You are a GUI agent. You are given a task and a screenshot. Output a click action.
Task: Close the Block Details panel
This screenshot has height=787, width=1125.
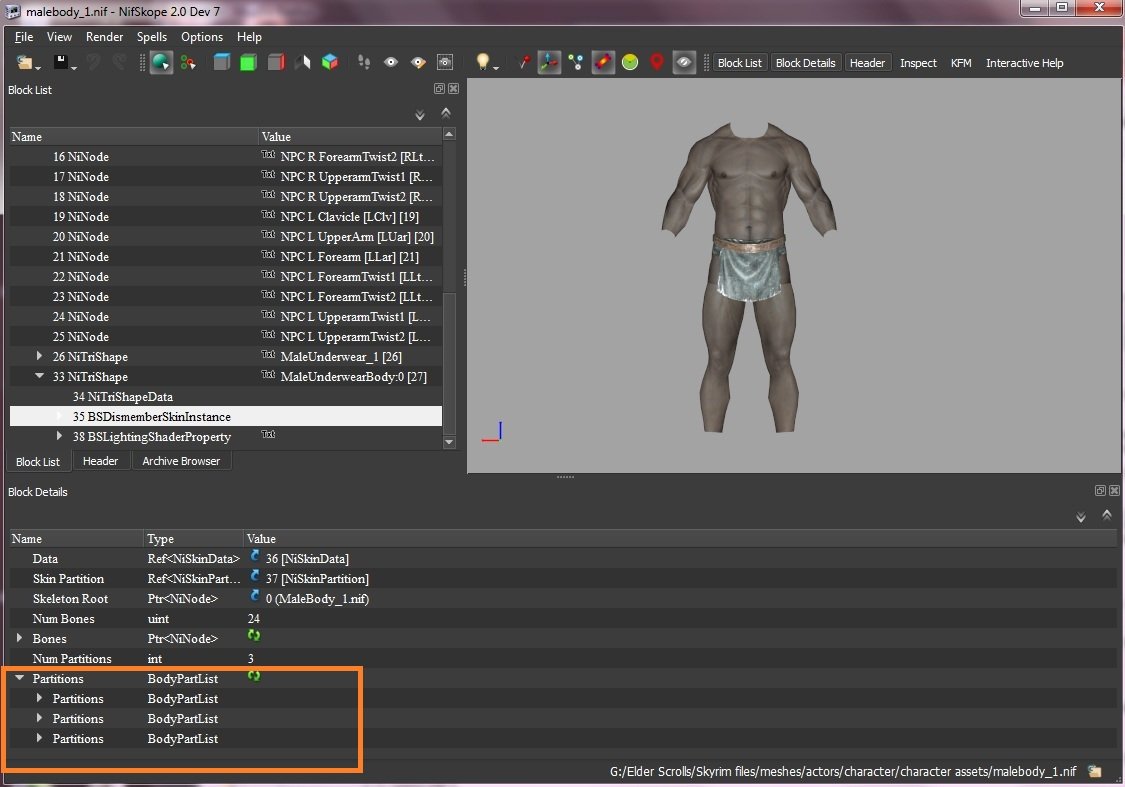[x=1114, y=491]
